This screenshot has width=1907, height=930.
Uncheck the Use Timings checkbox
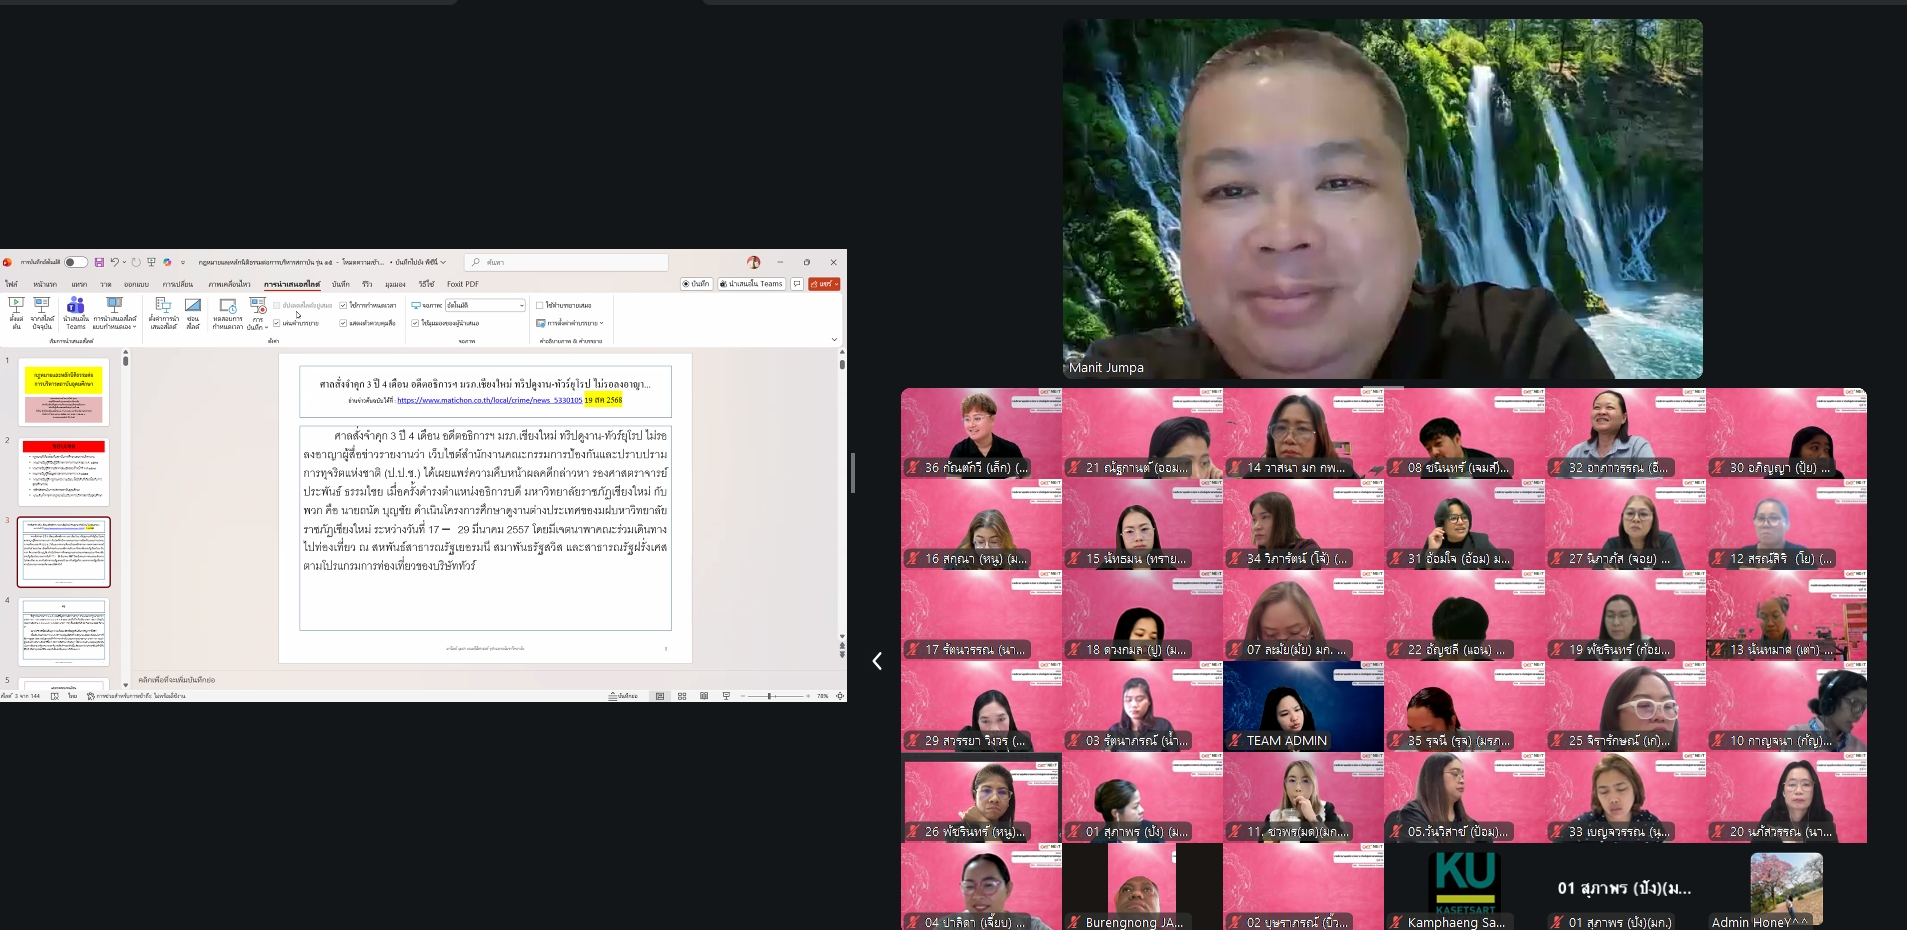(343, 305)
